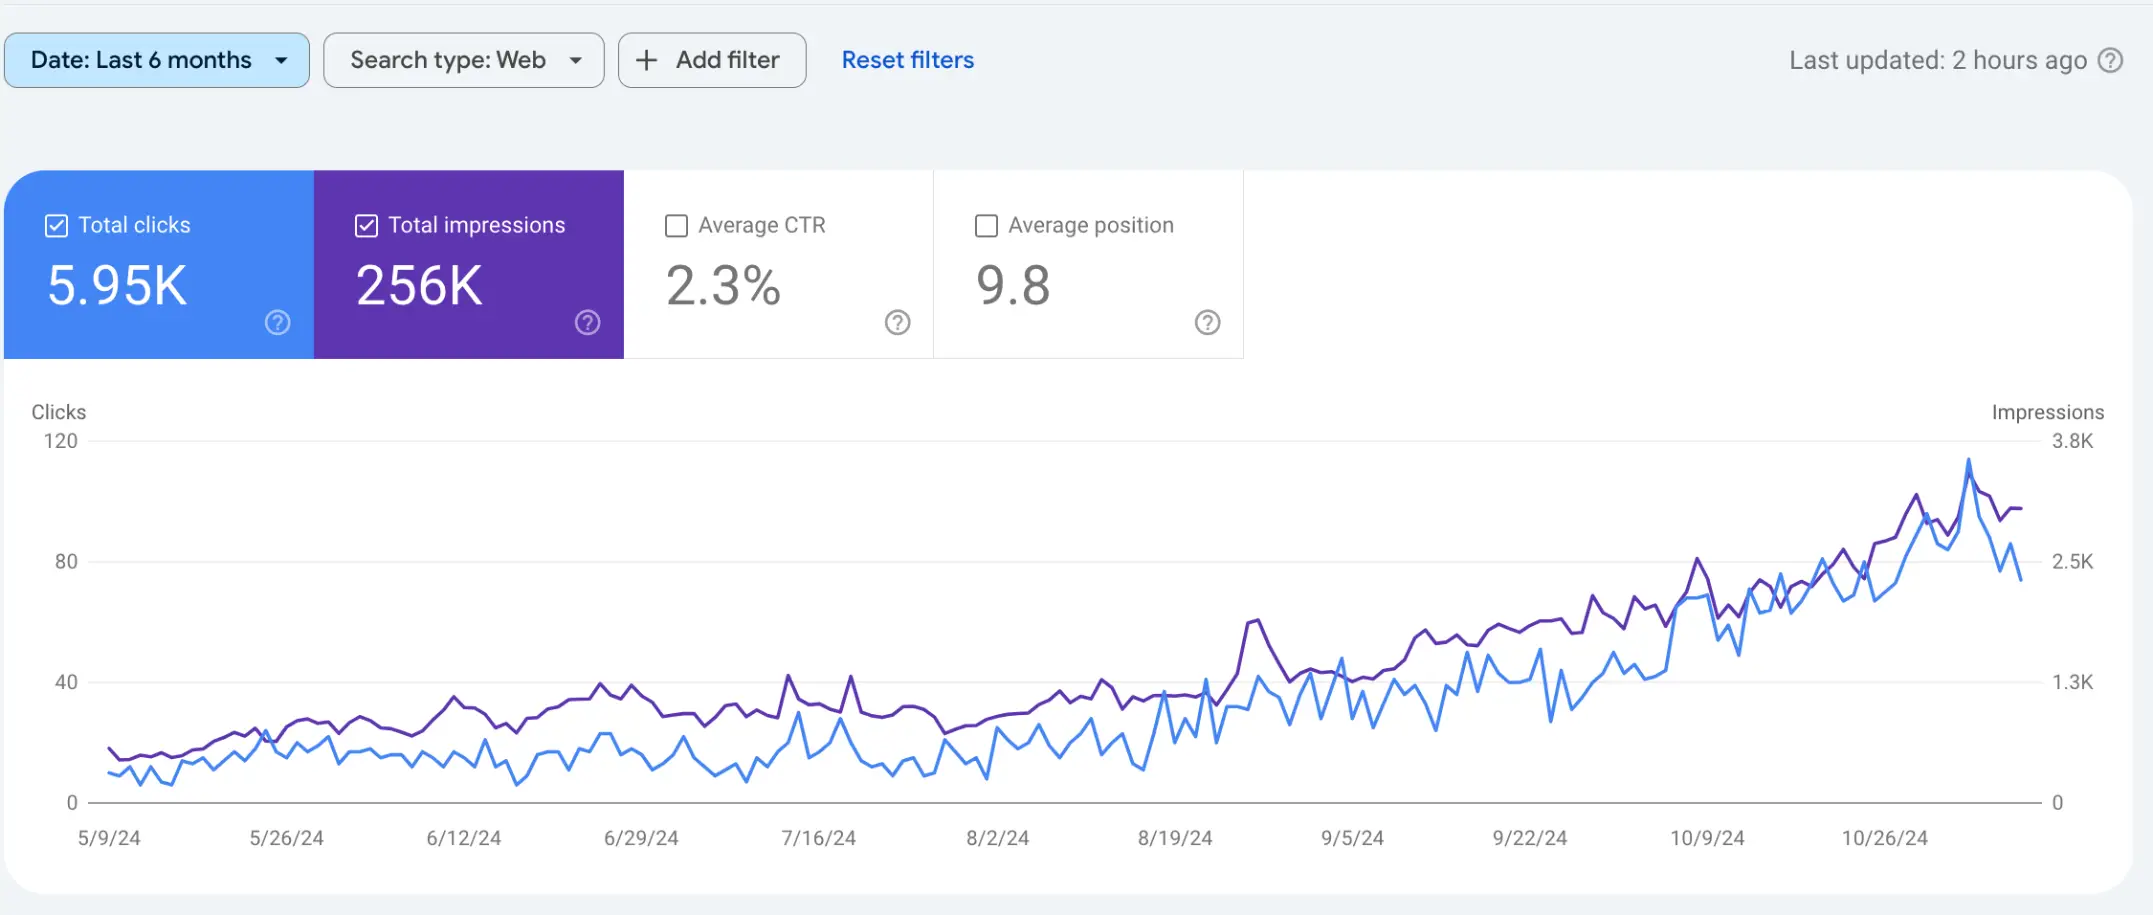The width and height of the screenshot is (2153, 915).
Task: Click the 6/29/24 date label on chart
Action: 641,838
